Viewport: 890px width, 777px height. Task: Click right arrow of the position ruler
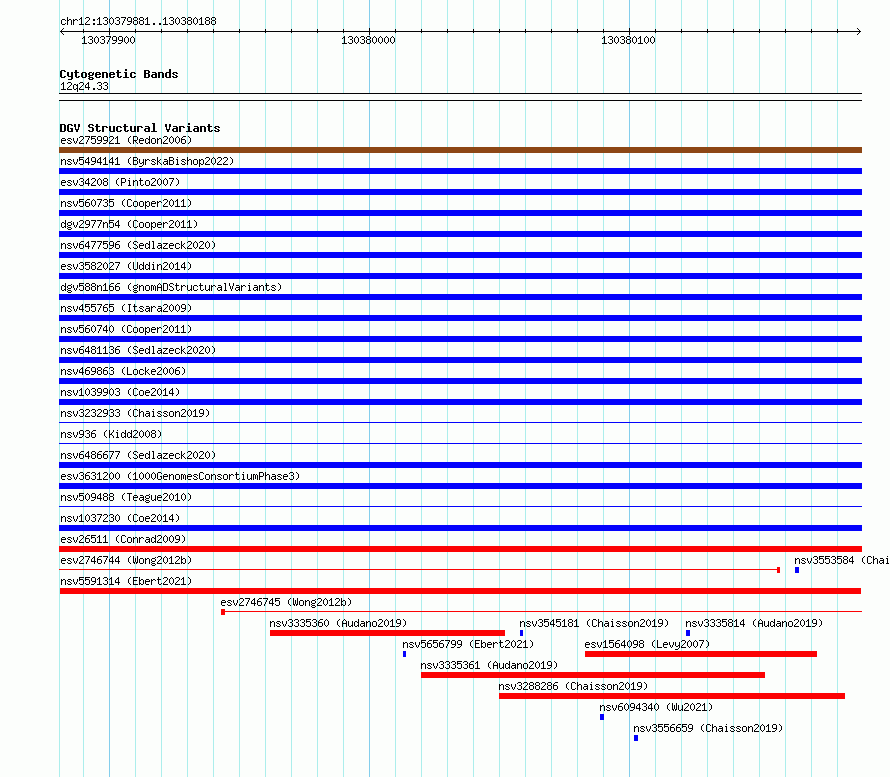[x=858, y=32]
